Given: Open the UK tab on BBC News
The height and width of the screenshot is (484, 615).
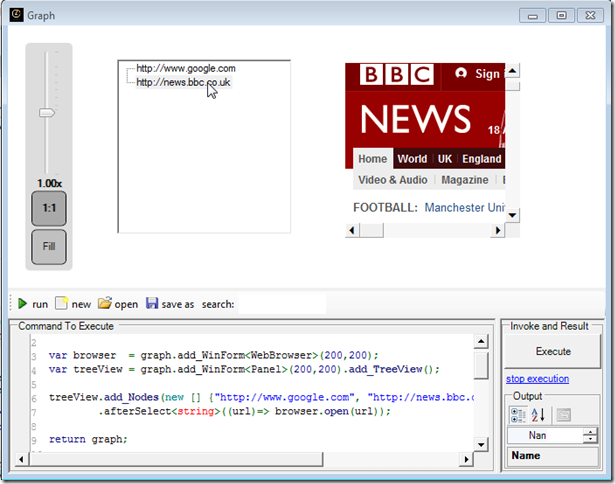Looking at the screenshot, I should click(445, 159).
